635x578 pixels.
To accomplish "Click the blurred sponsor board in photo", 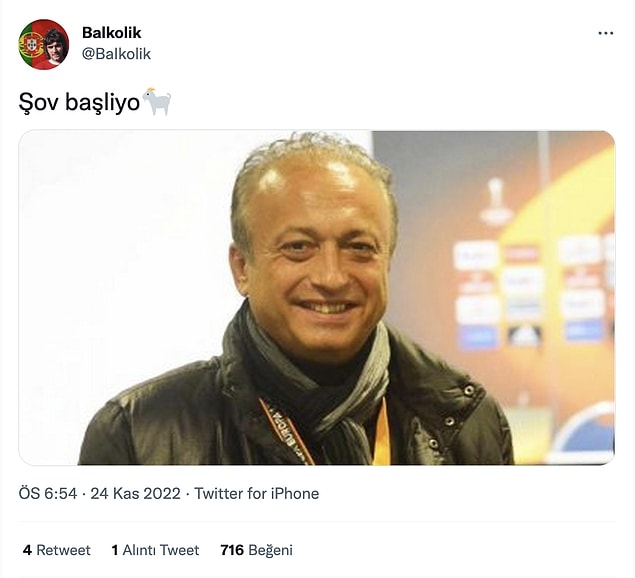I will click(531, 294).
